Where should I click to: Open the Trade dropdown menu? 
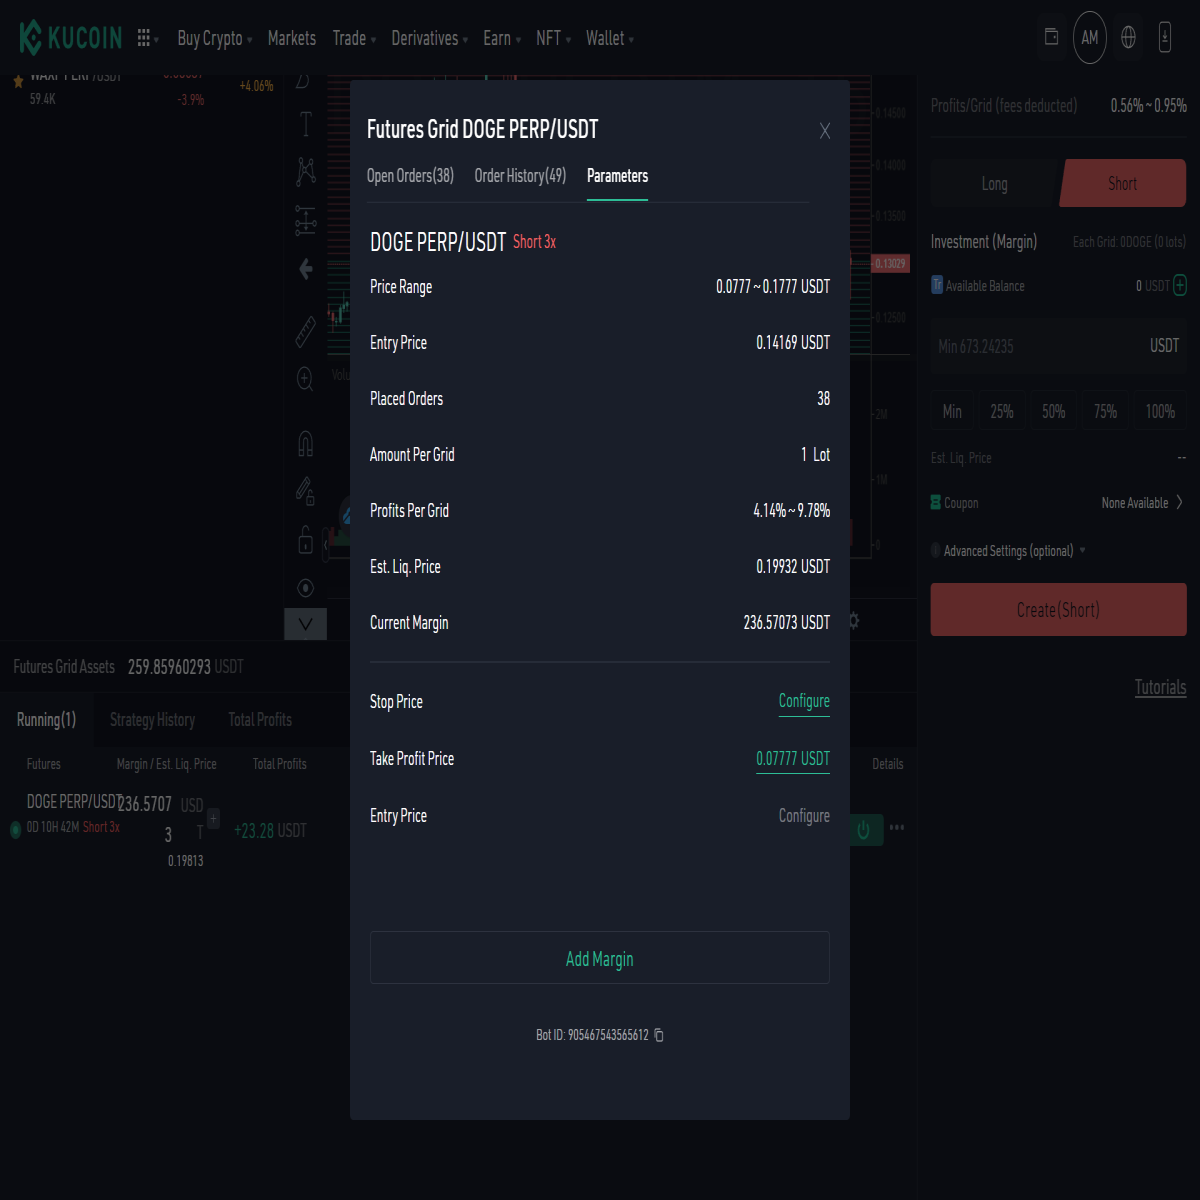(x=354, y=38)
